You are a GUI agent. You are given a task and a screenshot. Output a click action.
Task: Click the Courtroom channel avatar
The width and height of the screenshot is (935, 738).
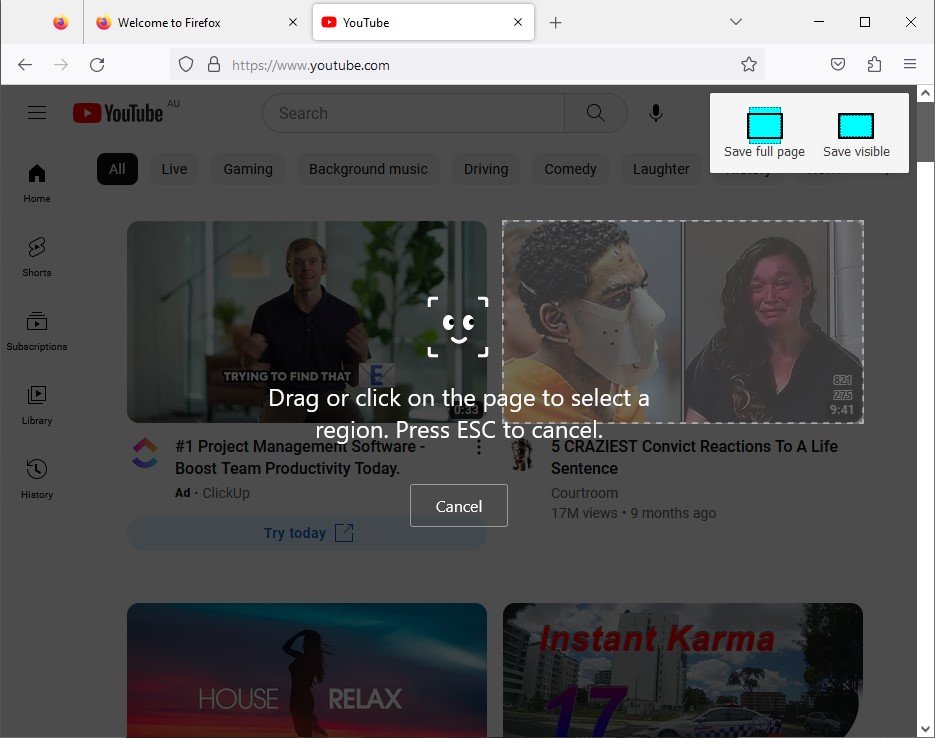click(x=522, y=455)
